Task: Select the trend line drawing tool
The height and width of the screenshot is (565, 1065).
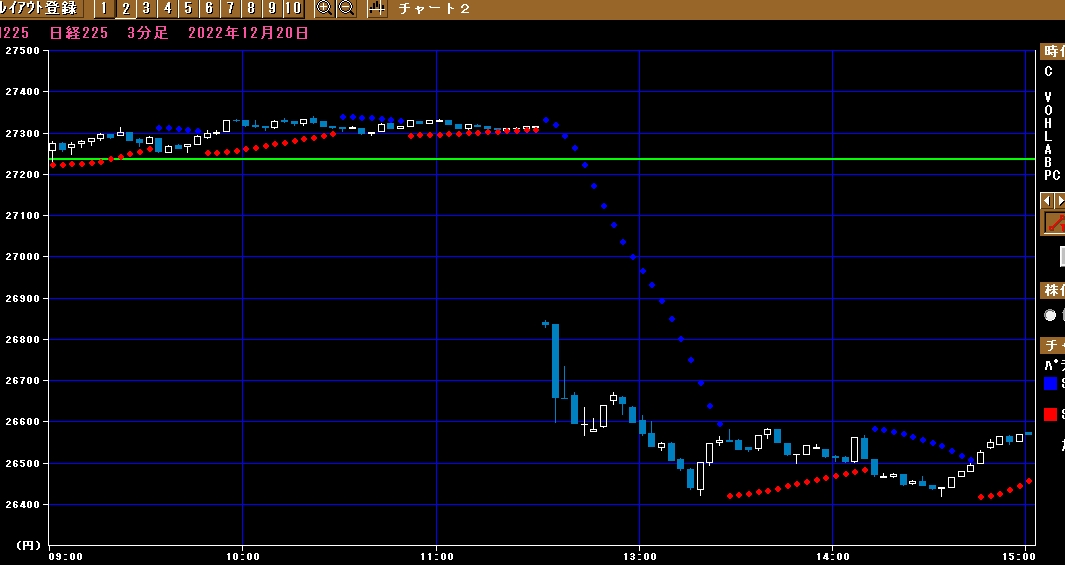Action: 1055,223
